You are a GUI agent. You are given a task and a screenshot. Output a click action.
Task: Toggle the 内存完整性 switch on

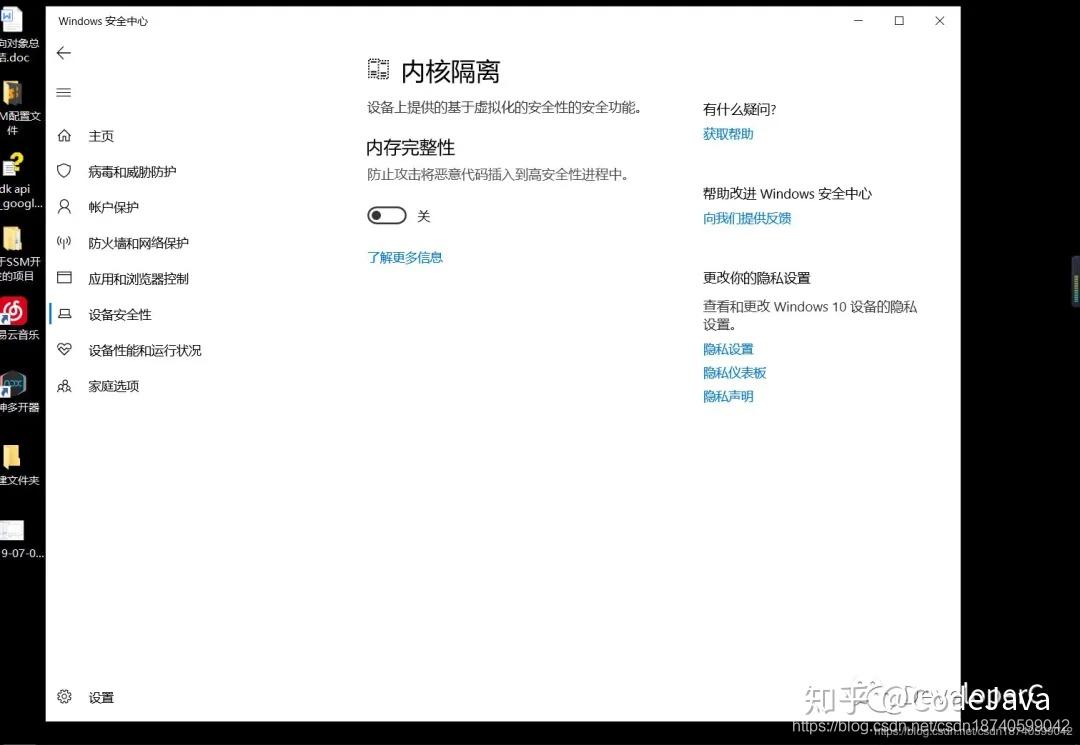tap(387, 215)
